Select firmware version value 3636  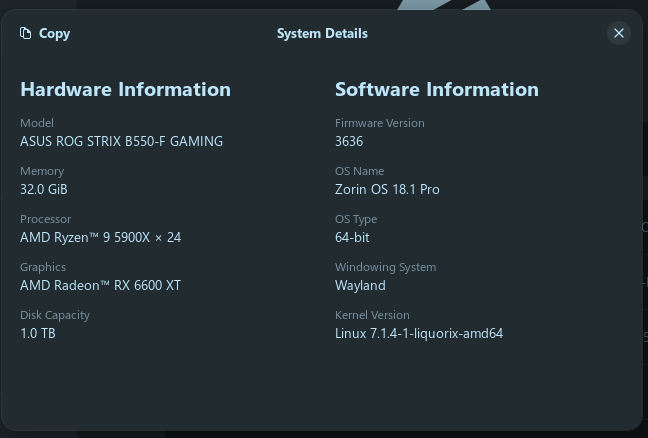(349, 141)
